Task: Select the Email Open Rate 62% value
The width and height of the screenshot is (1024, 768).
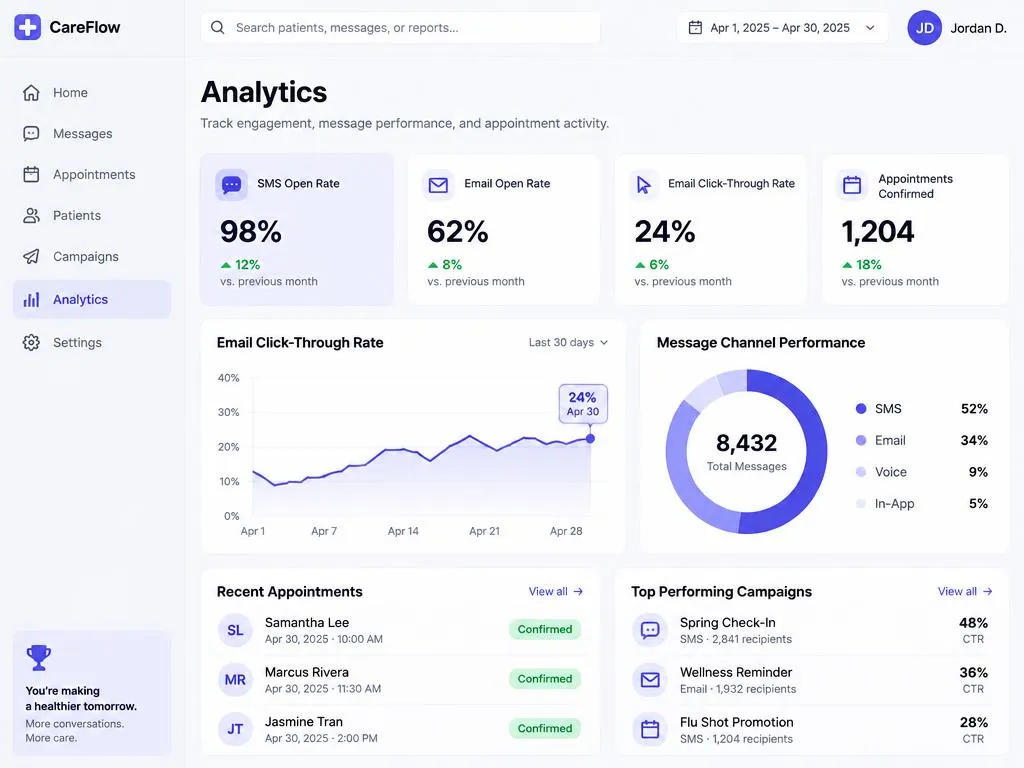Action: (458, 232)
